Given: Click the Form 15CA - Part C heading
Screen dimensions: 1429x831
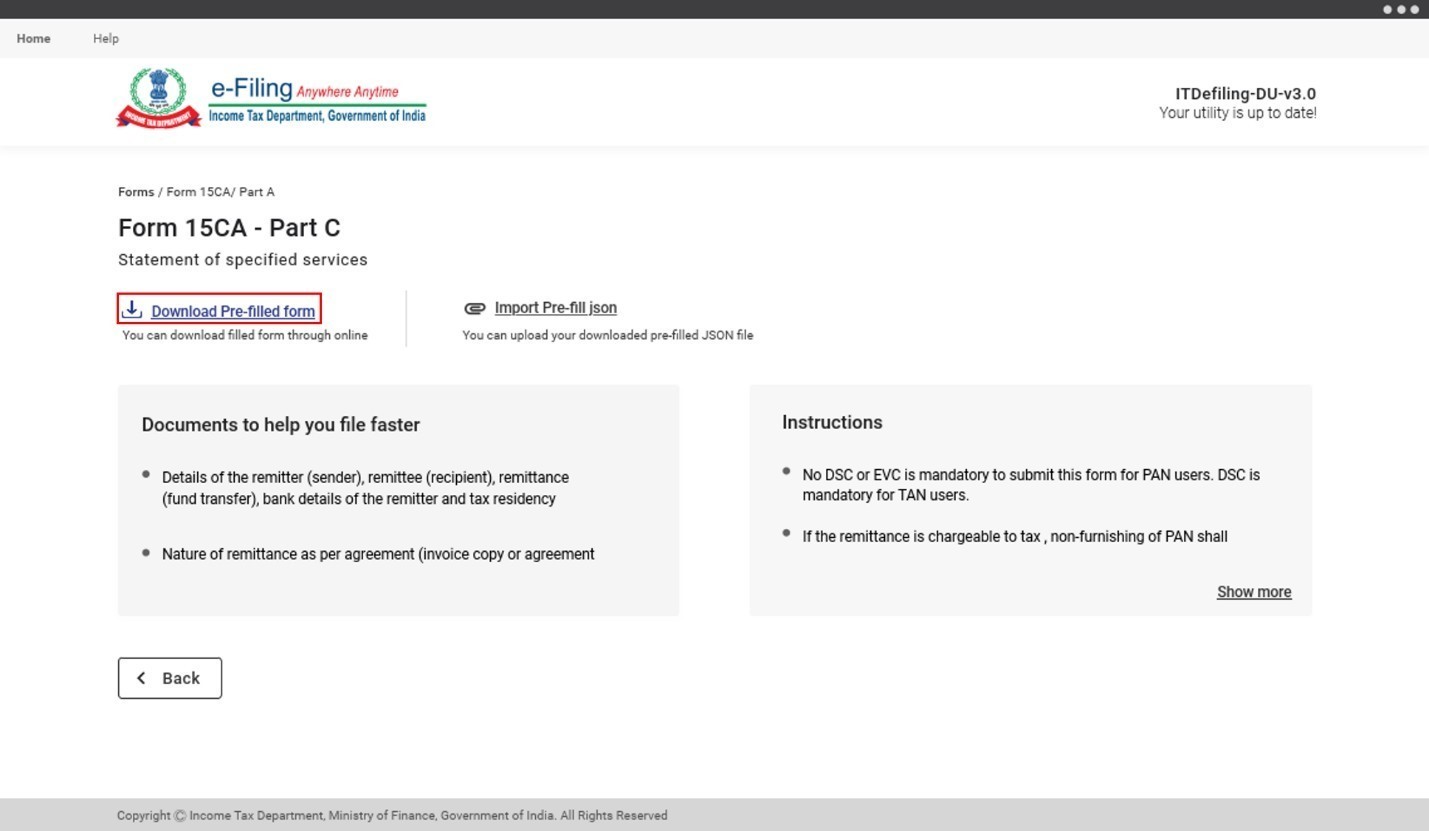Looking at the screenshot, I should tap(229, 227).
